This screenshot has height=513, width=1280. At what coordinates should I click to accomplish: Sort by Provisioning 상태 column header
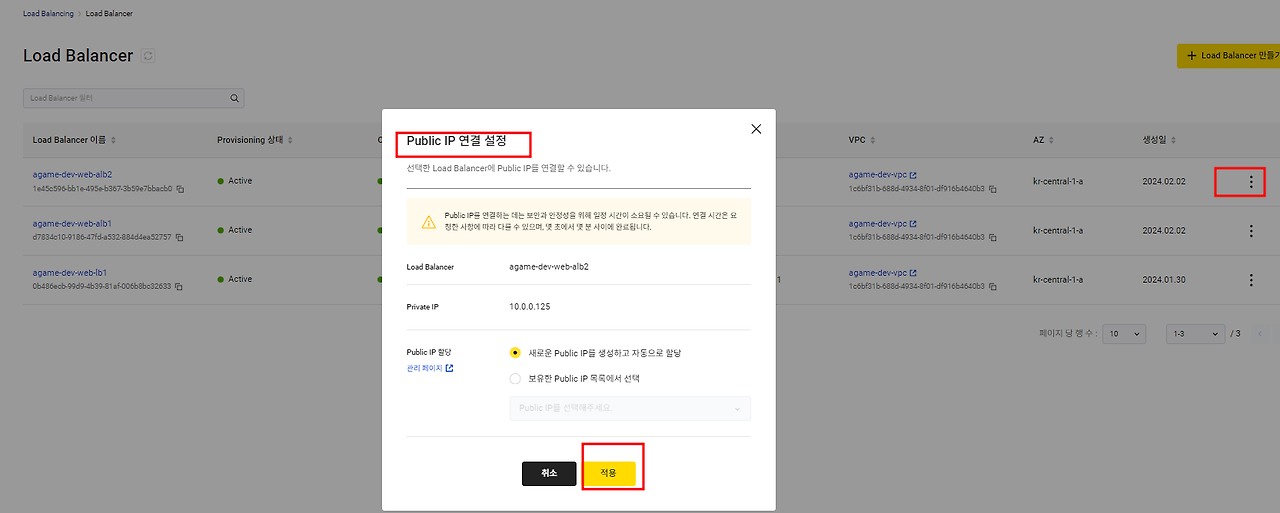coord(255,140)
